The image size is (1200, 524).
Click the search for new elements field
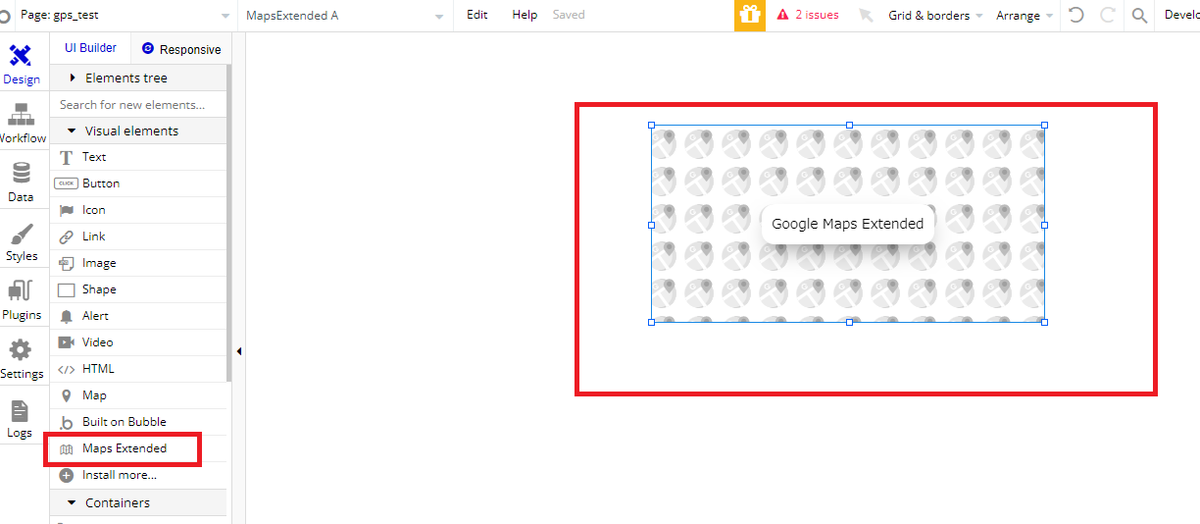point(138,105)
